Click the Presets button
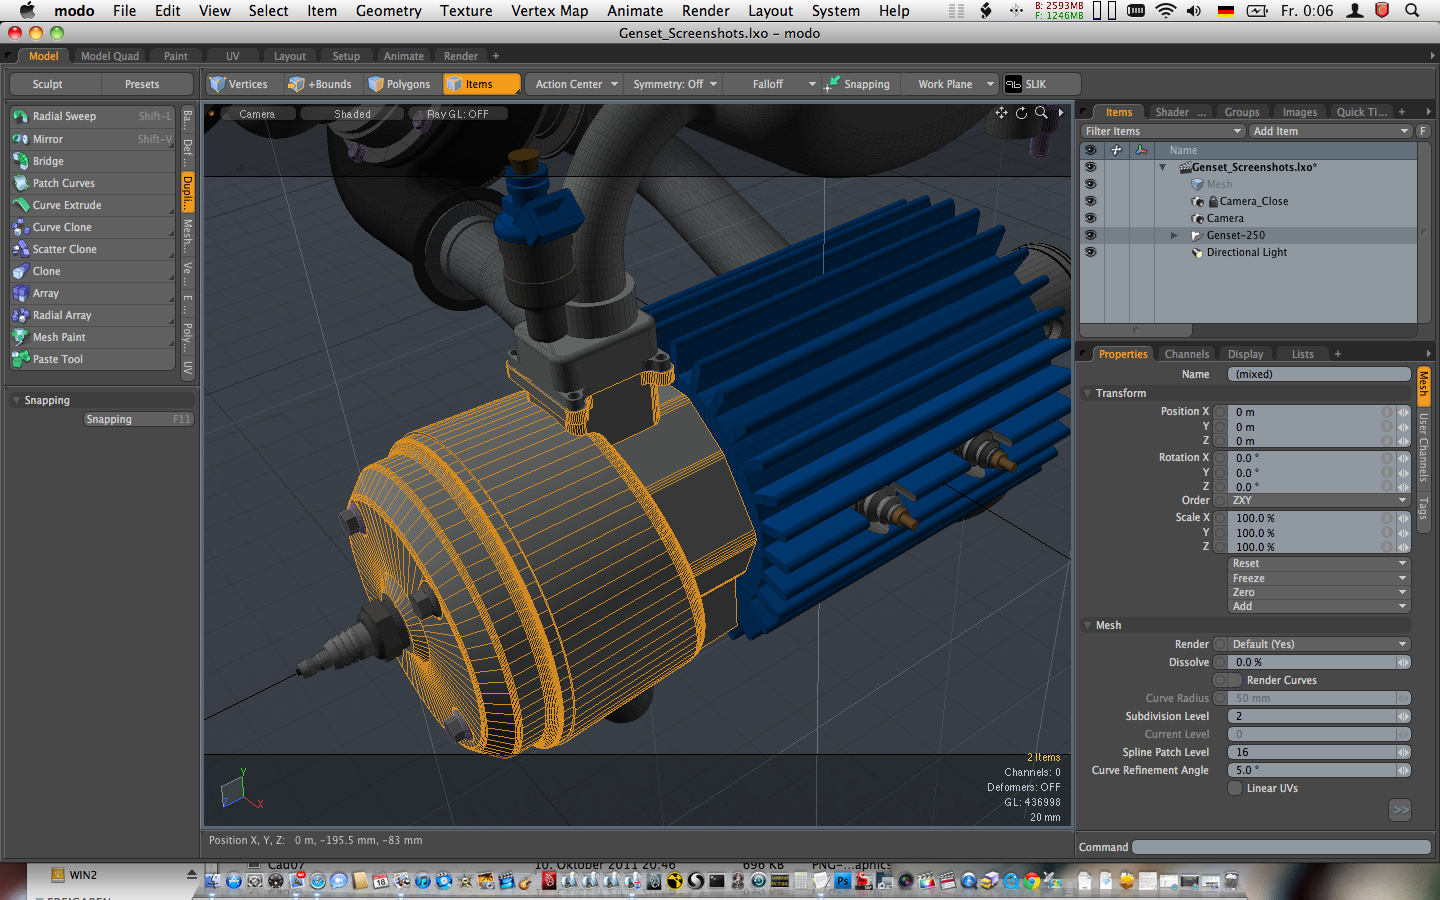The height and width of the screenshot is (900, 1440). click(142, 85)
